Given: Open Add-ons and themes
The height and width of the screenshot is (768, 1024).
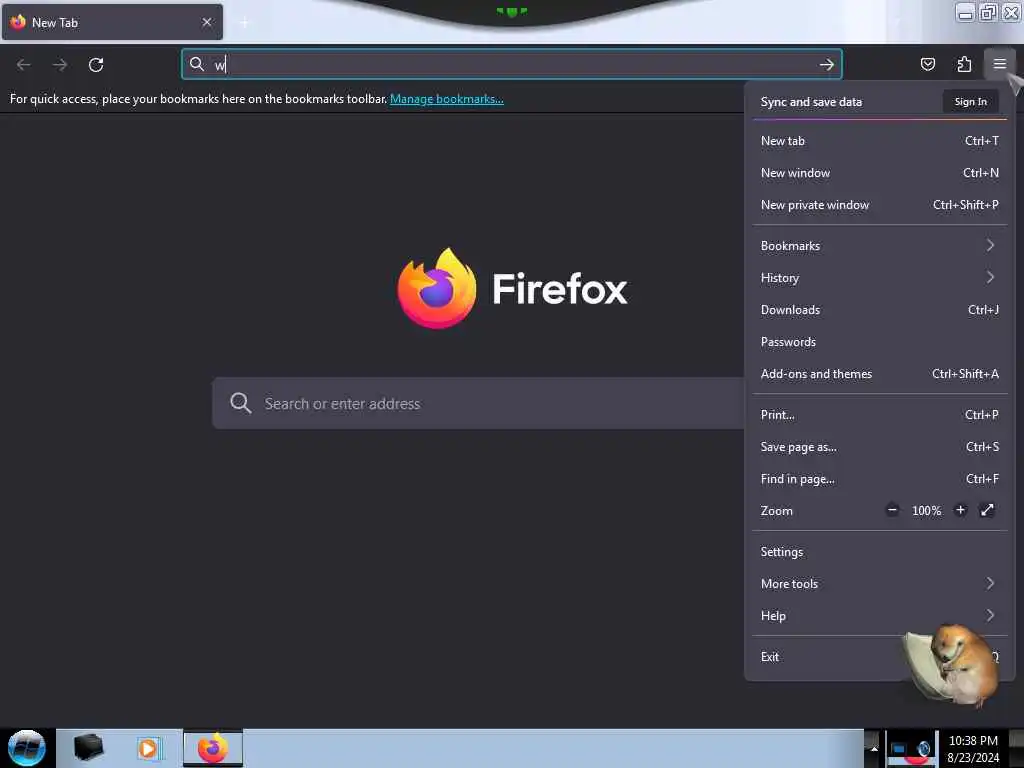Looking at the screenshot, I should [x=880, y=374].
